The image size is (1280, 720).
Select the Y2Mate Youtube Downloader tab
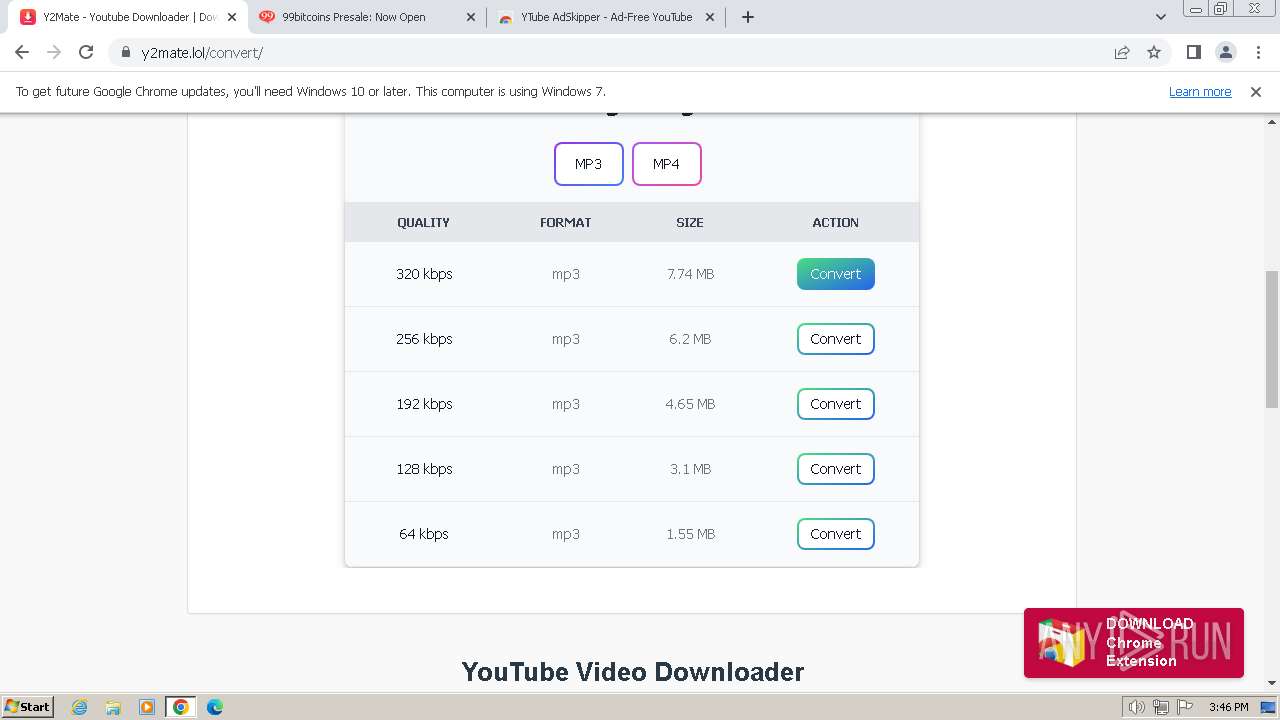[x=130, y=17]
